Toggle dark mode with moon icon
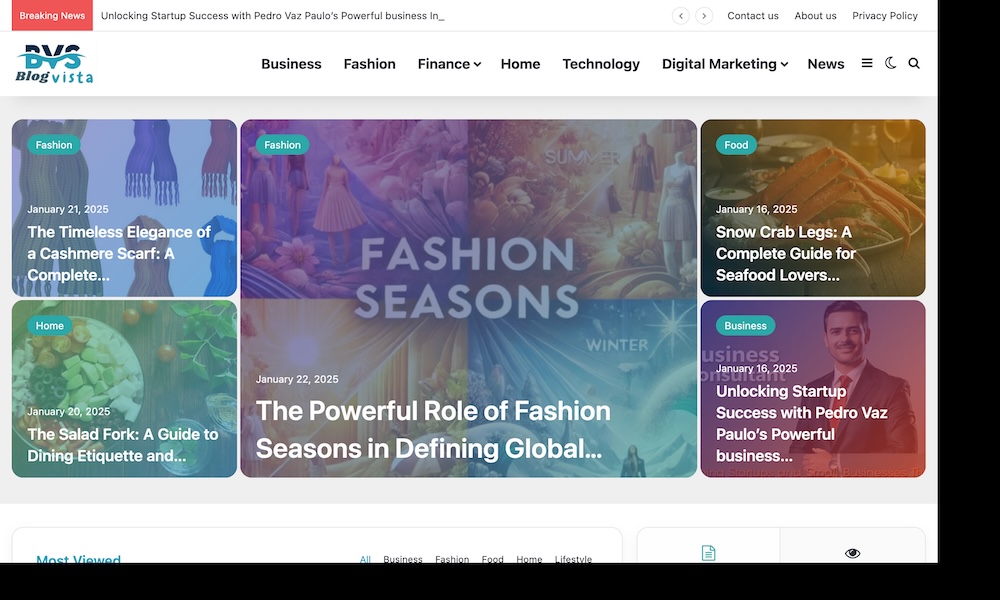The height and width of the screenshot is (600, 1000). coord(891,64)
